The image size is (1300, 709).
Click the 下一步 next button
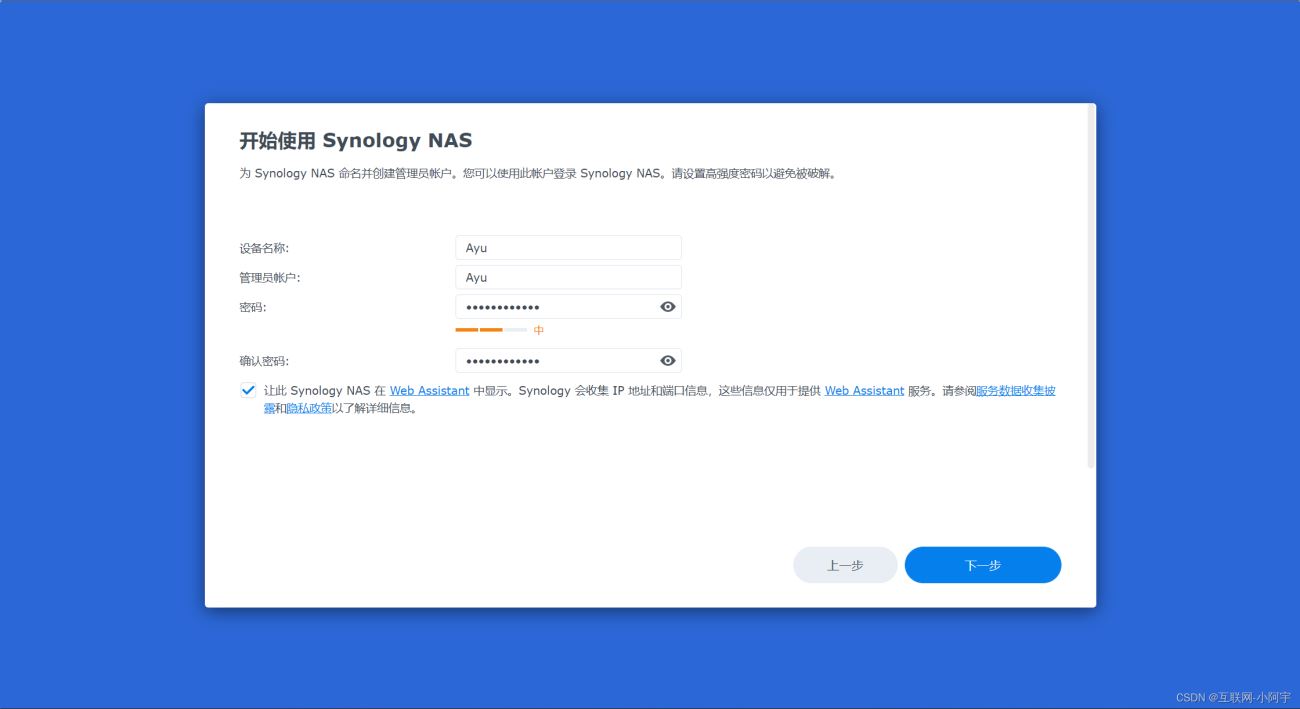tap(983, 565)
